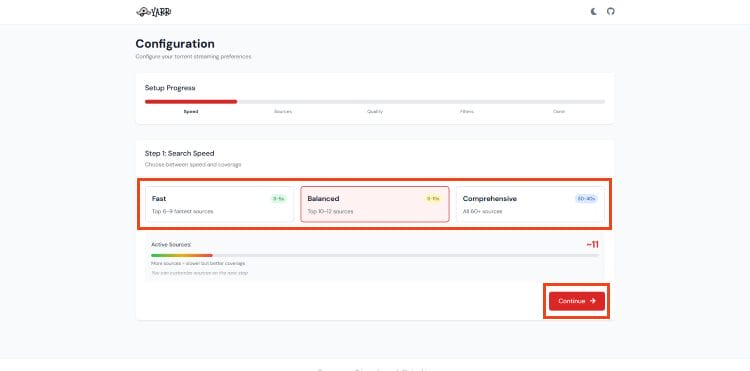This screenshot has width=750, height=371.
Task: Click the green time badge on Fast
Action: pos(278,199)
